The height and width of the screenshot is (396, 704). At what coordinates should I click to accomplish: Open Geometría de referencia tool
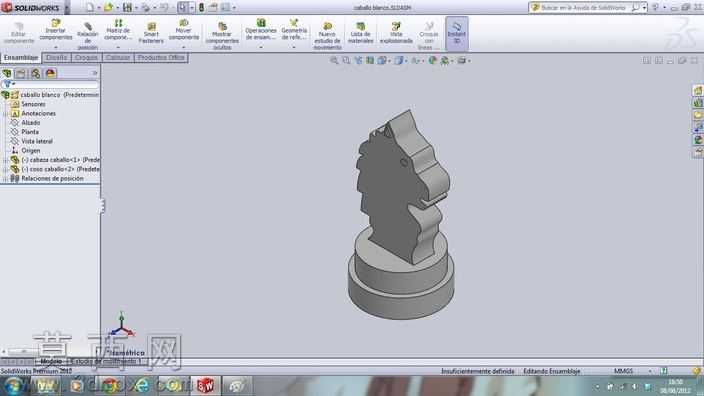pyautogui.click(x=294, y=30)
